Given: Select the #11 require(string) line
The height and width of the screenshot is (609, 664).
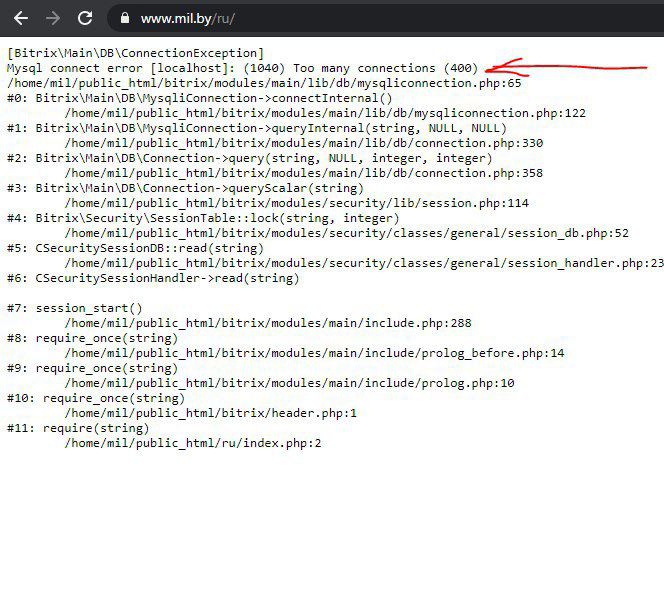Looking at the screenshot, I should [78, 428].
